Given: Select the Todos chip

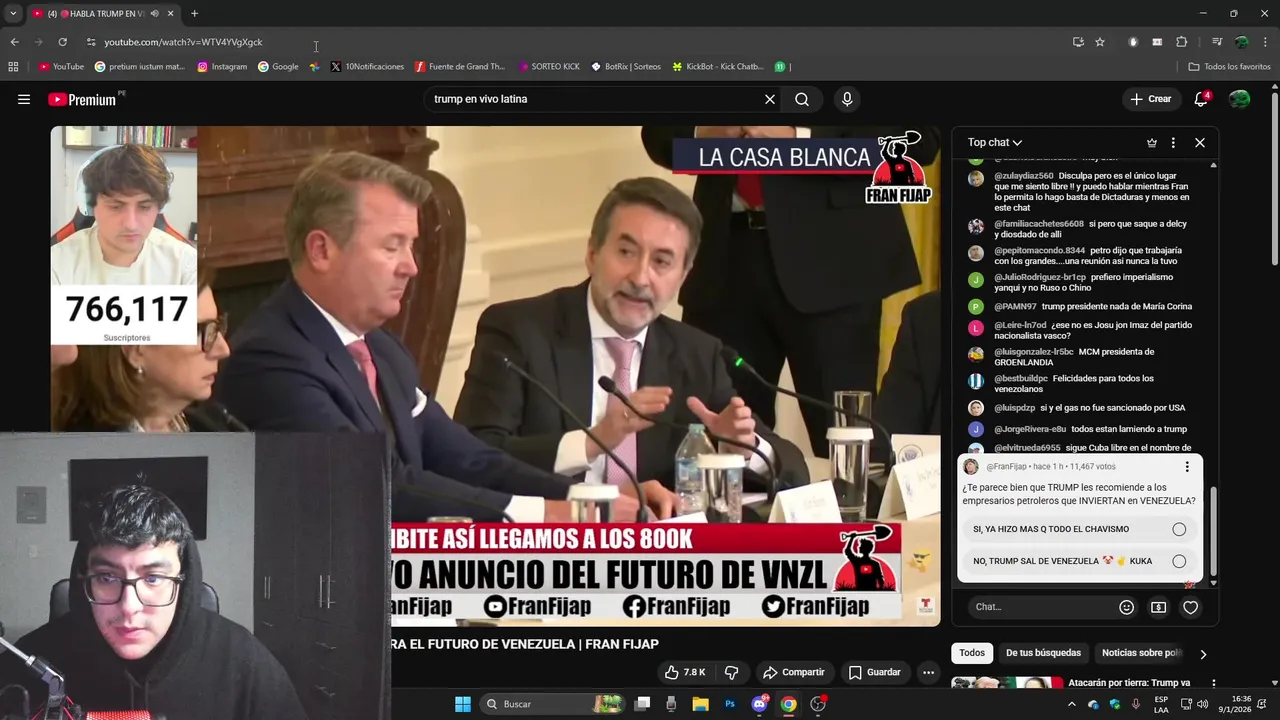Looking at the screenshot, I should [x=972, y=653].
